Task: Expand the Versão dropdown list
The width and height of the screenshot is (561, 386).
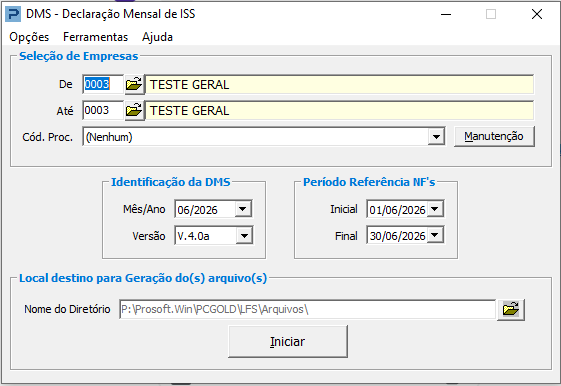Action: (244, 235)
